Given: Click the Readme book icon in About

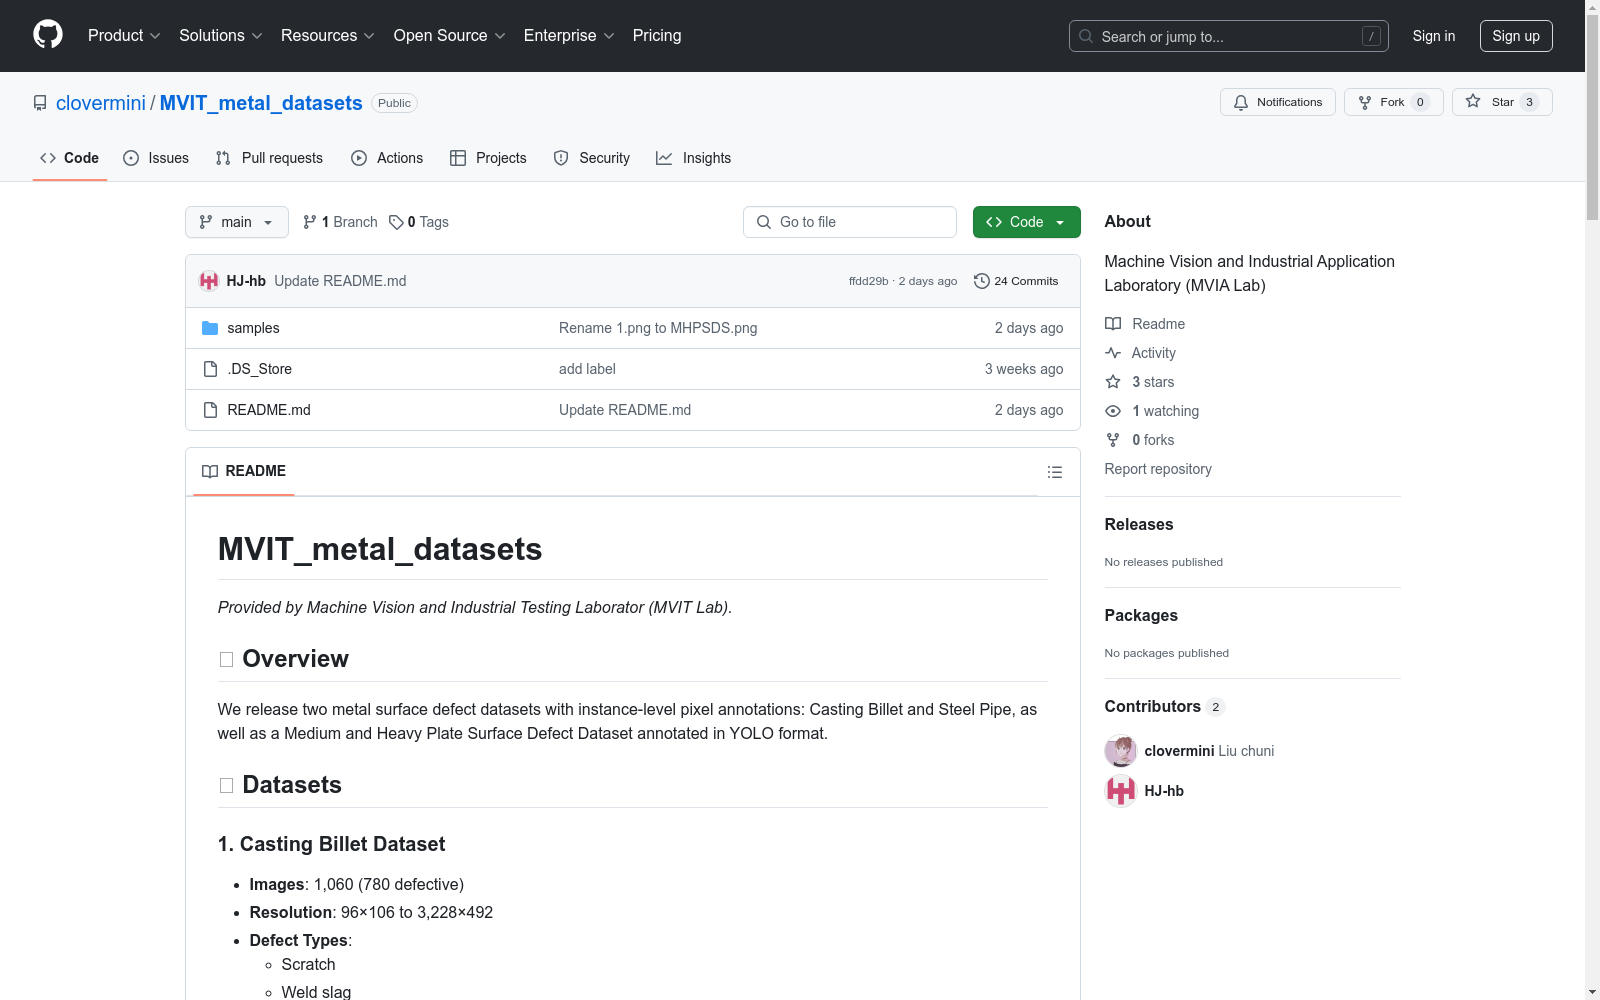Looking at the screenshot, I should (1113, 324).
